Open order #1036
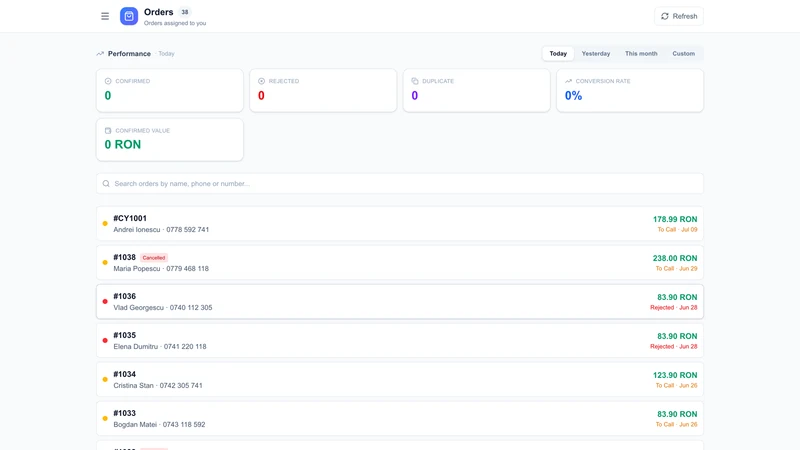The width and height of the screenshot is (800, 450). point(400,302)
